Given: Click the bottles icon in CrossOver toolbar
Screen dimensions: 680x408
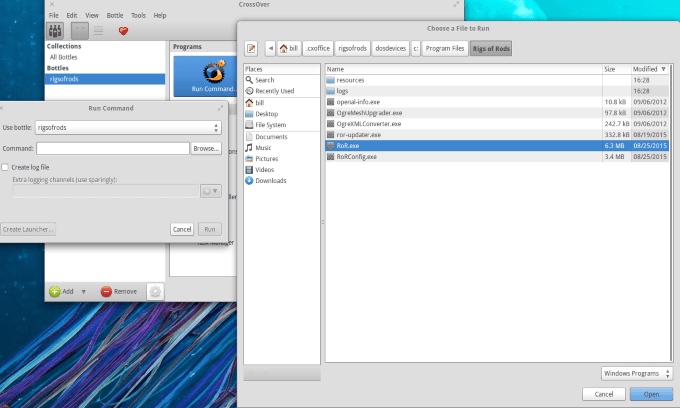Looking at the screenshot, I should click(55, 31).
